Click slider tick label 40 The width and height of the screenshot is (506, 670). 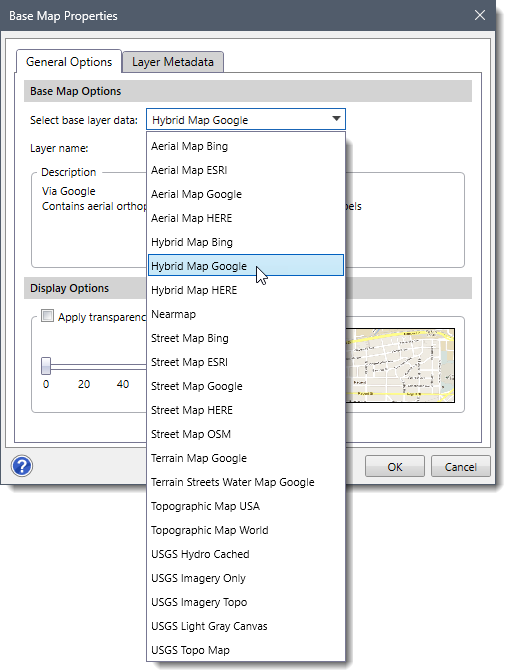(x=123, y=384)
